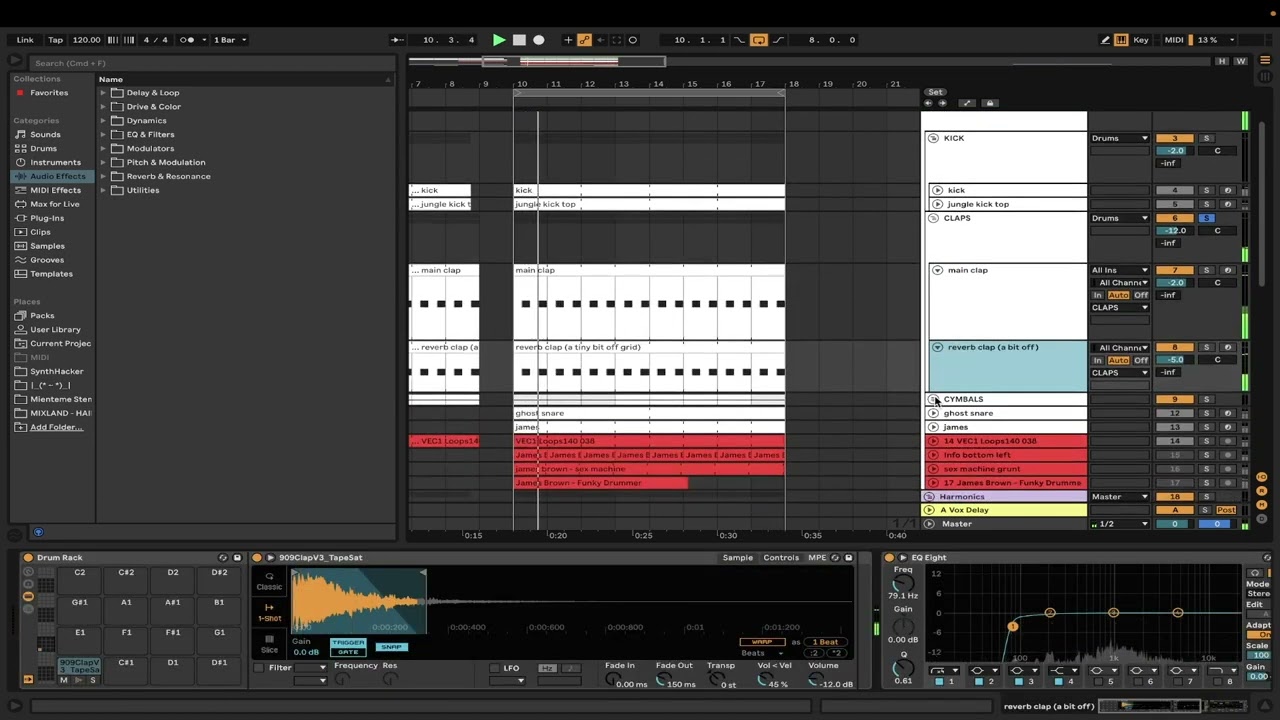Click the 120.00 tempo field
This screenshot has width=1280, height=720.
pyautogui.click(x=87, y=40)
